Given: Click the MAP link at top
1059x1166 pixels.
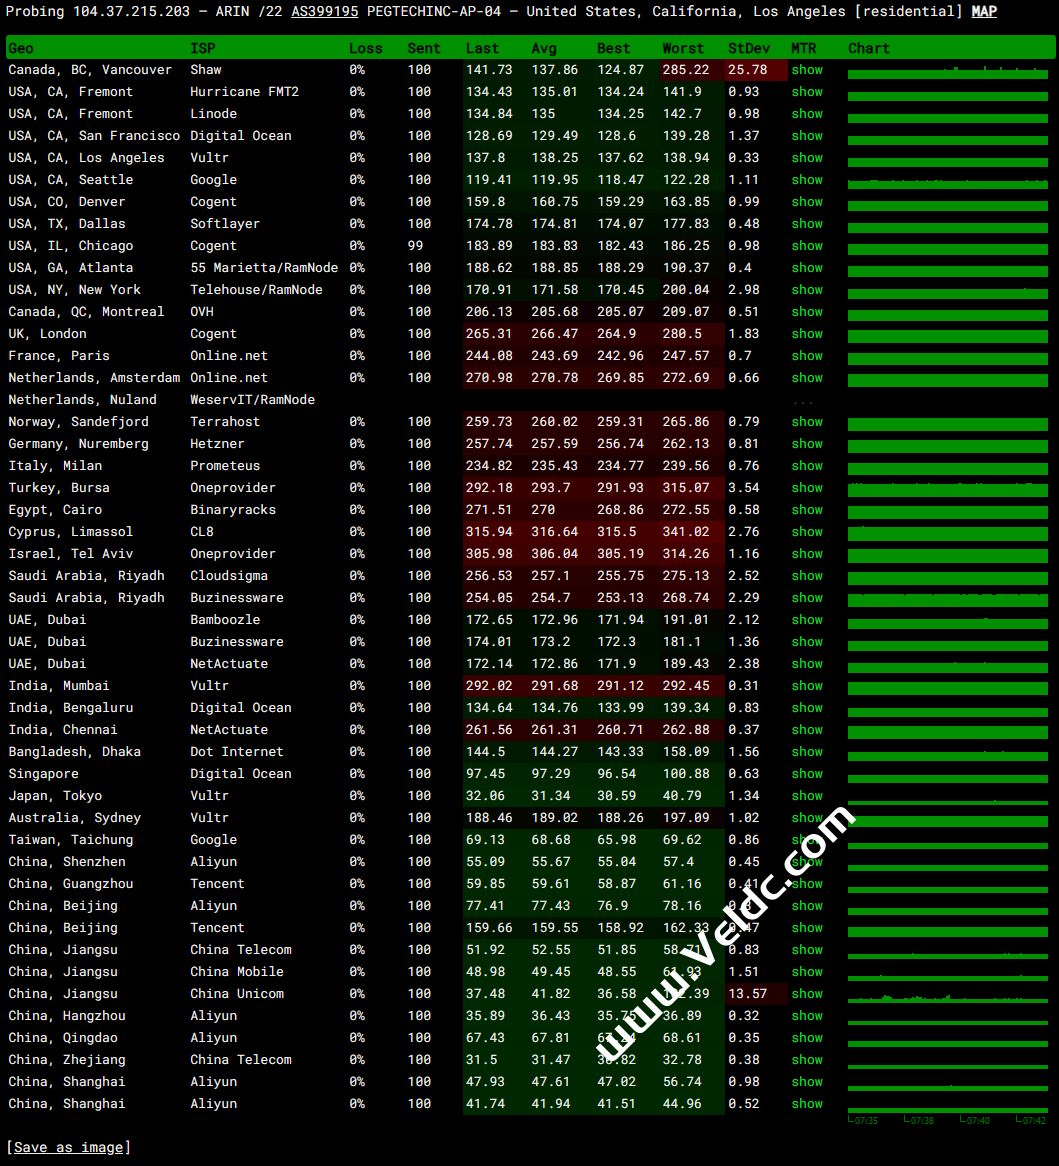Looking at the screenshot, I should pyautogui.click(x=984, y=11).
